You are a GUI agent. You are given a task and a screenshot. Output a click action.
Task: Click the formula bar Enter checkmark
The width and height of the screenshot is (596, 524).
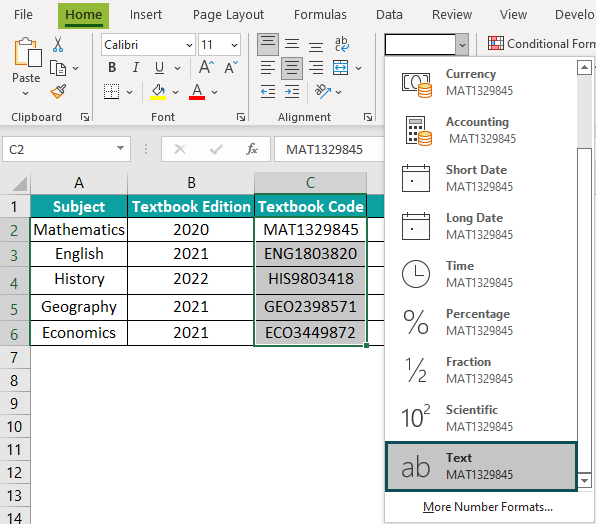[216, 149]
